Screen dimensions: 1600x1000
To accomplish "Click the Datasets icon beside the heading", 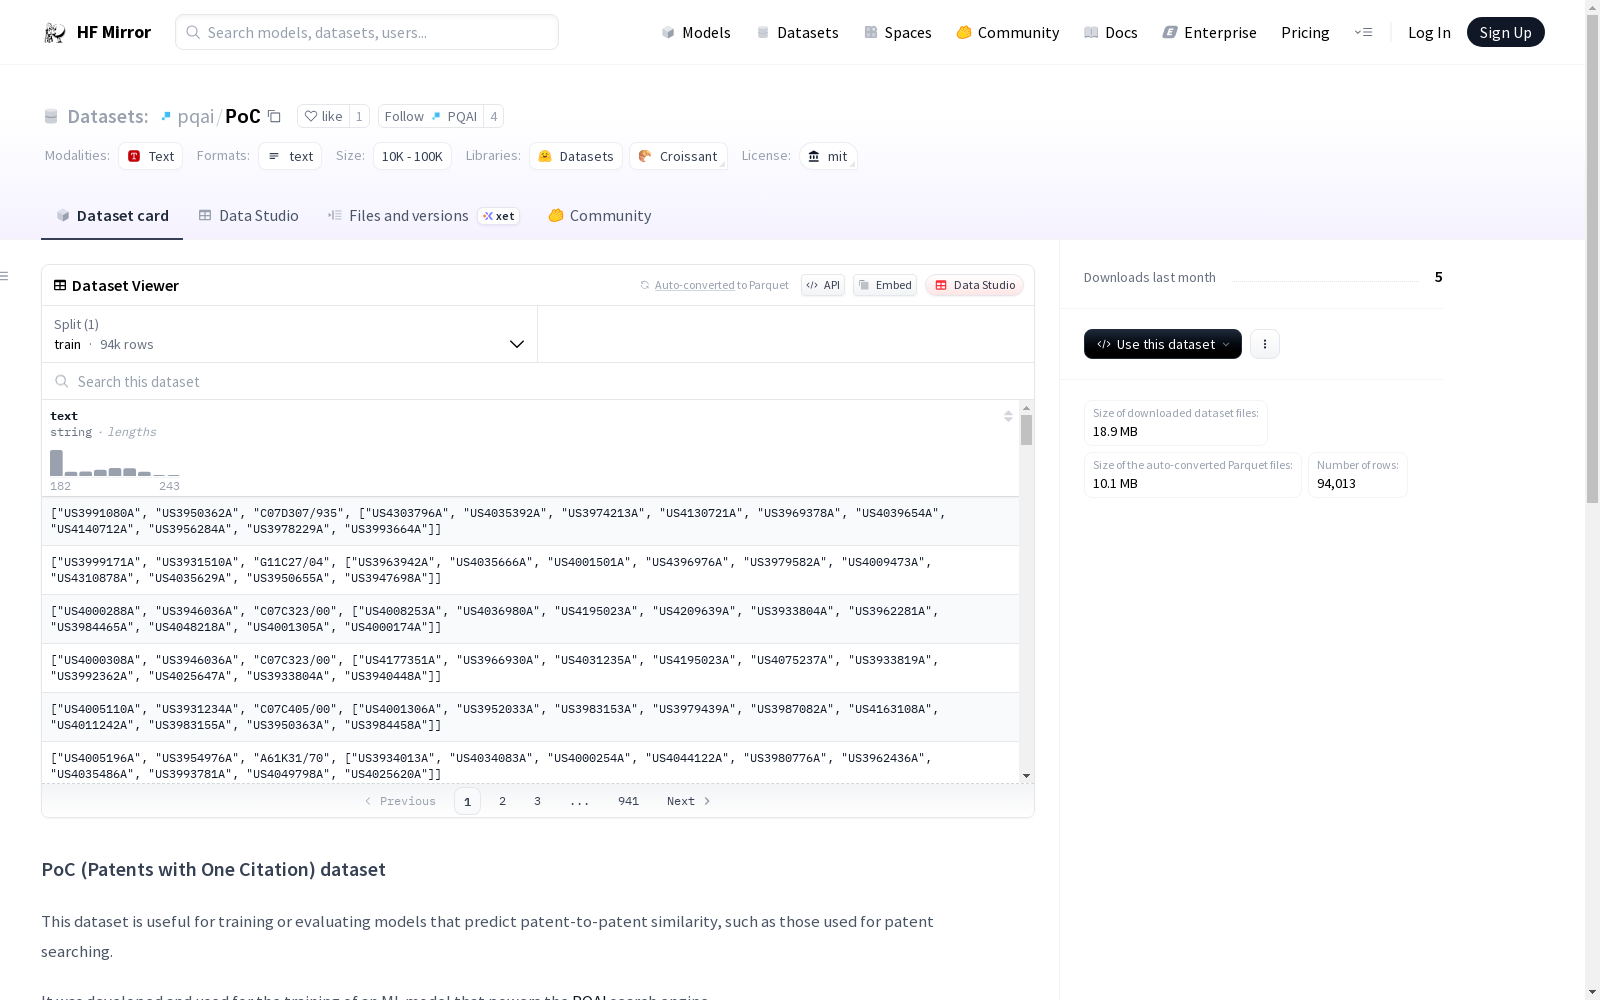I will pos(51,116).
